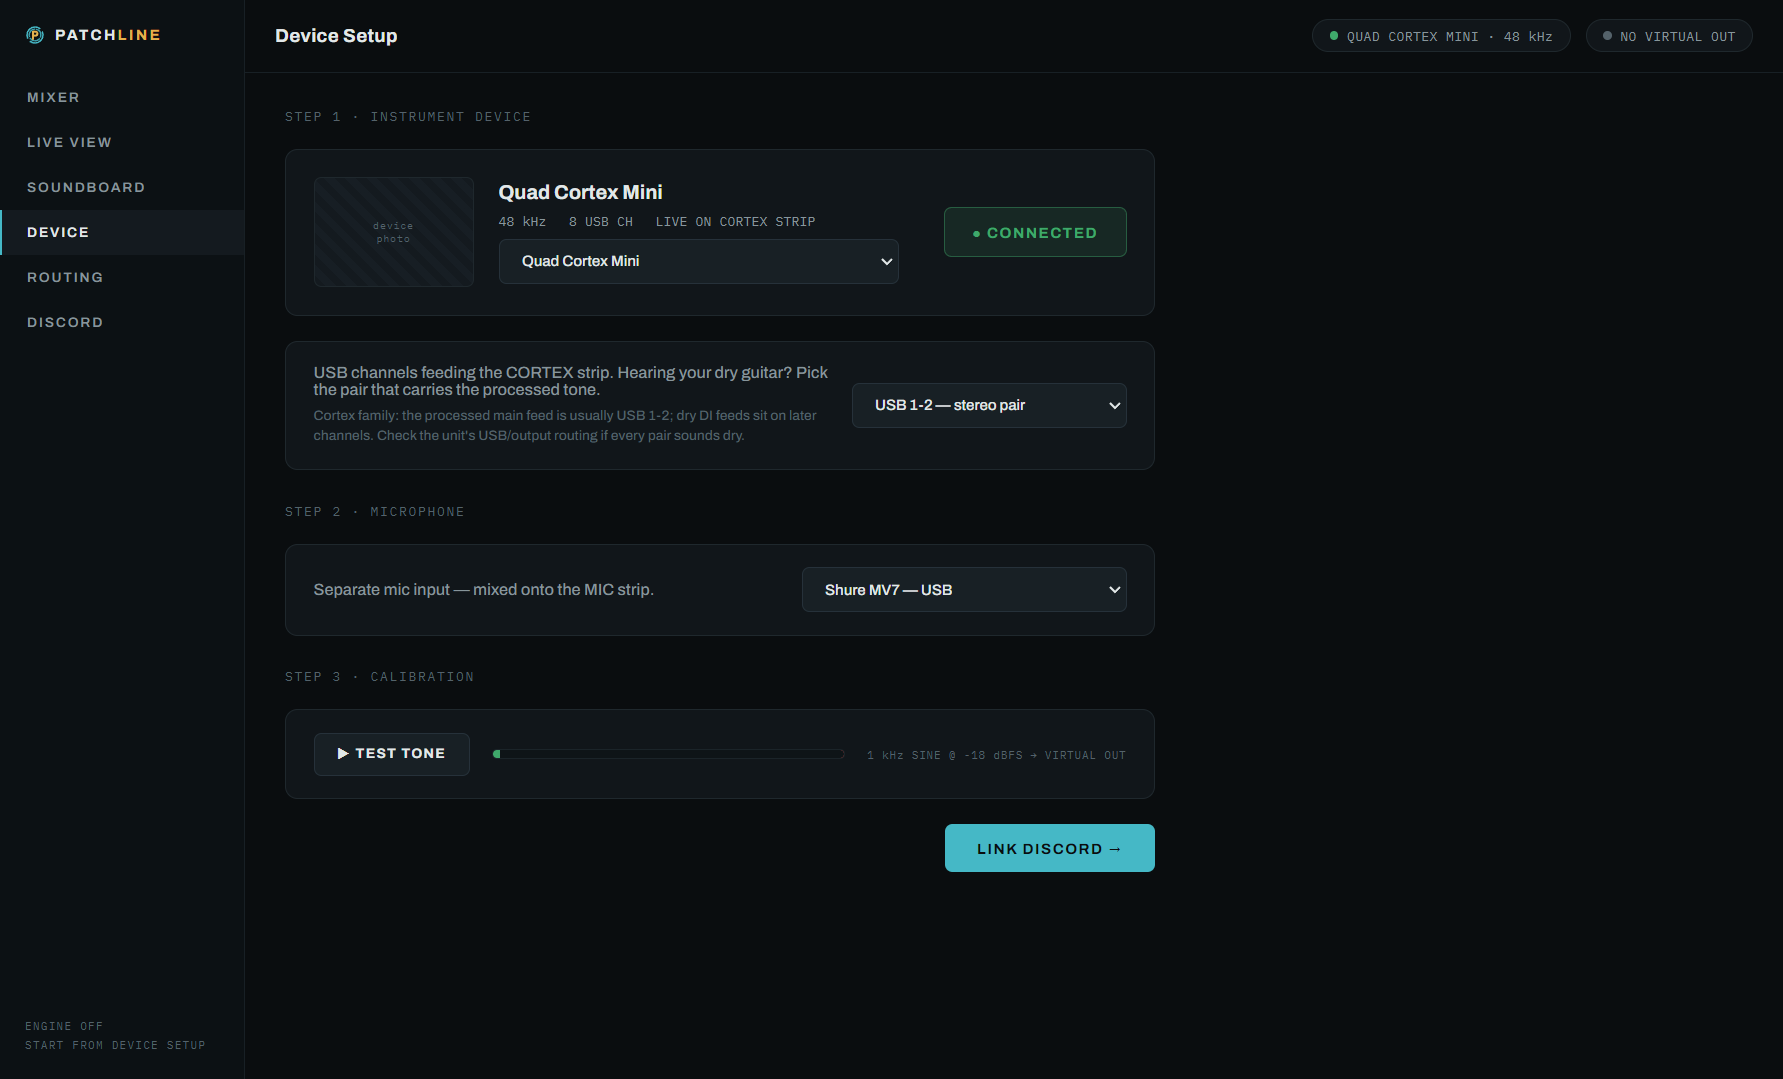Image resolution: width=1783 pixels, height=1079 pixels.
Task: Go to Live View
Action: 122,142
